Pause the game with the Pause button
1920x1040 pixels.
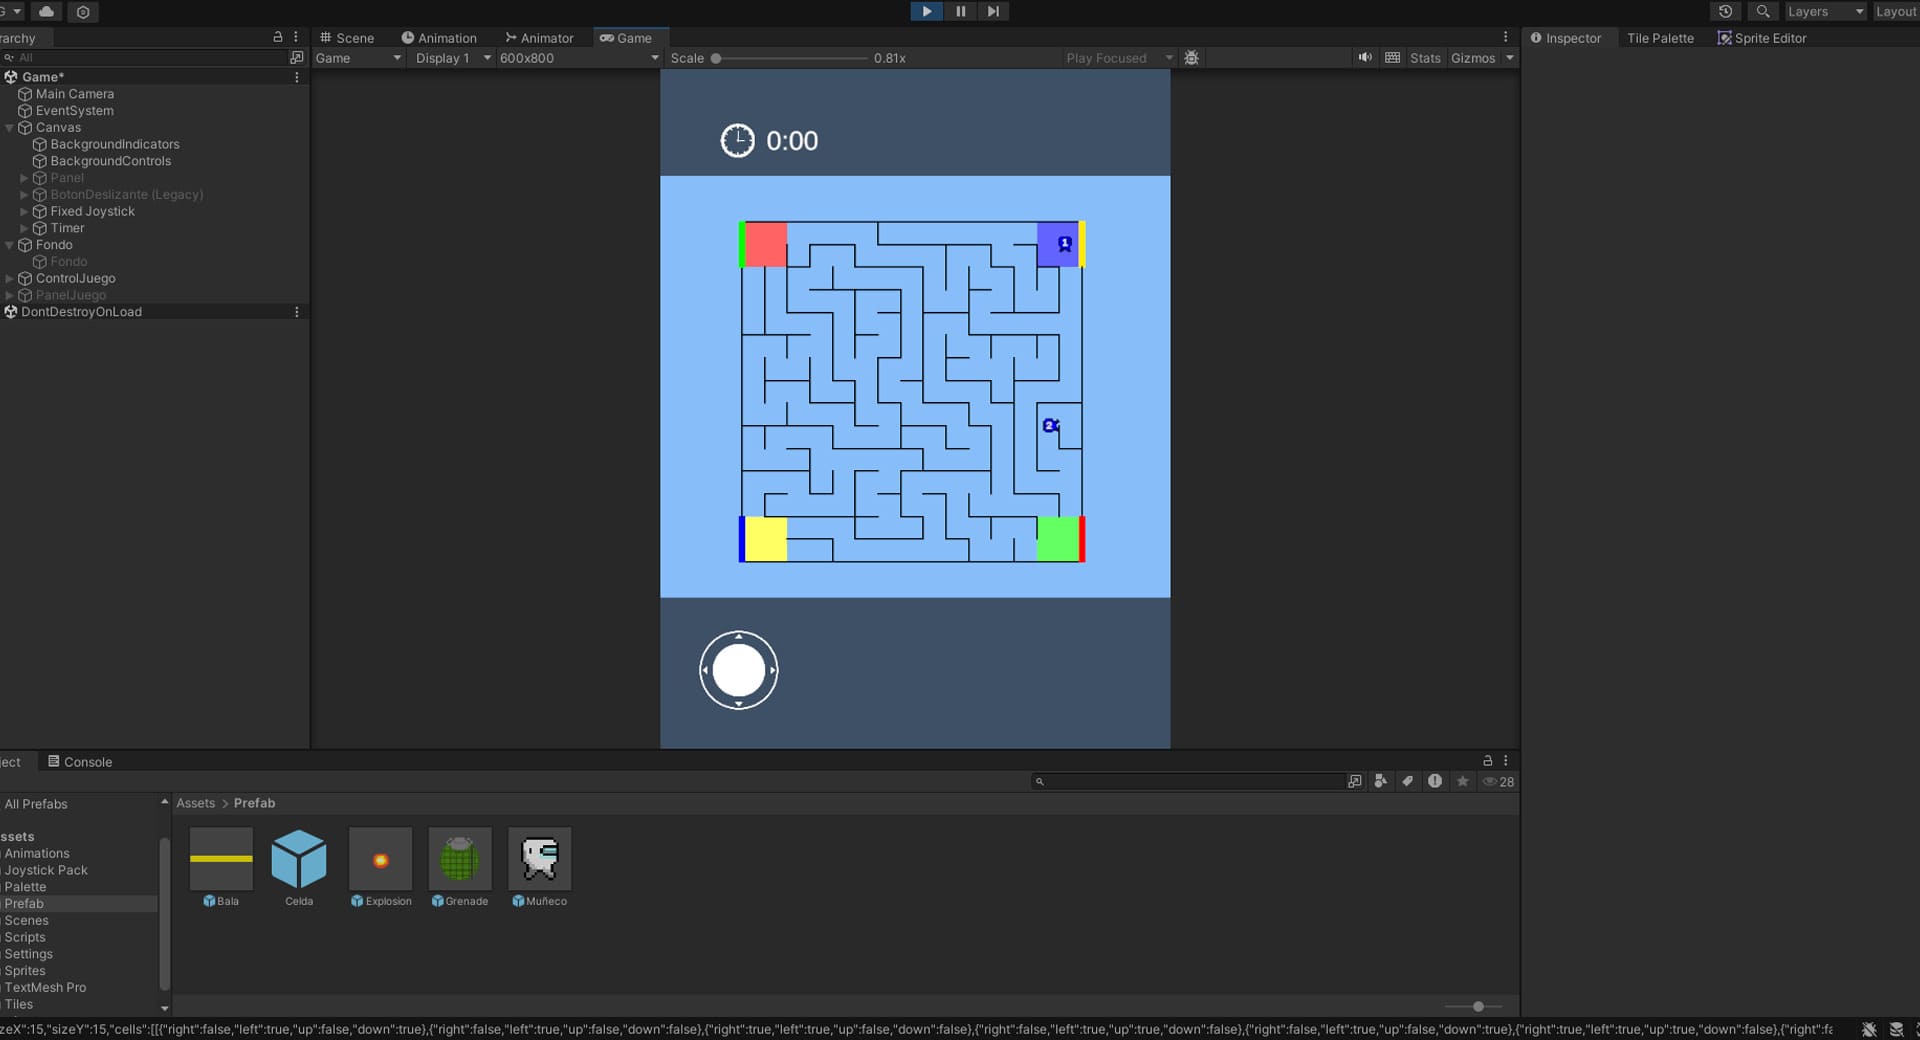pos(960,11)
